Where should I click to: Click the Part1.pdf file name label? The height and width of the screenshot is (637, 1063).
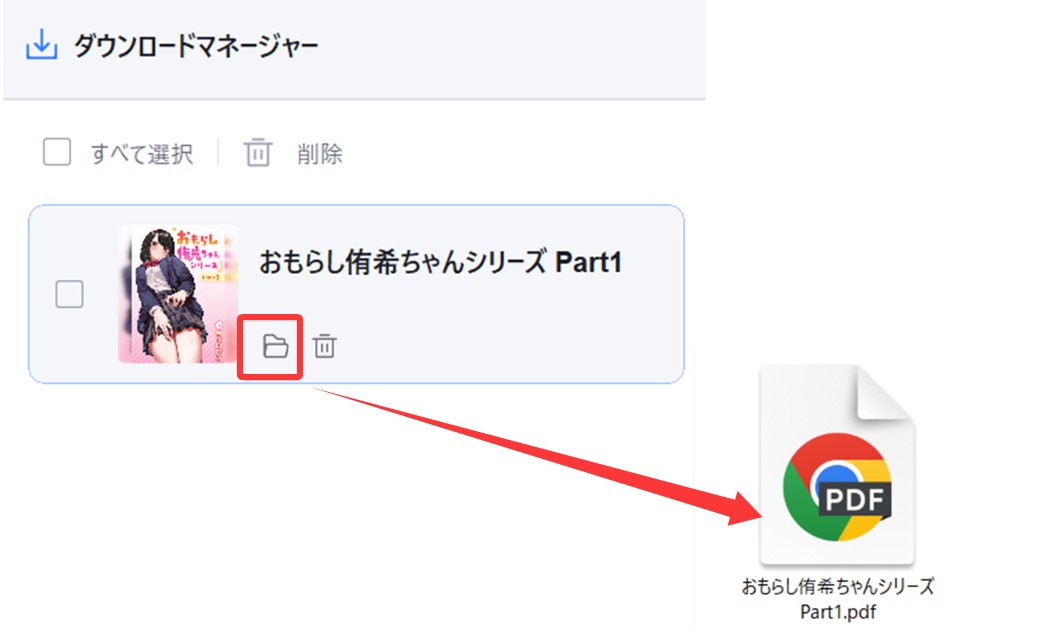[x=837, y=598]
